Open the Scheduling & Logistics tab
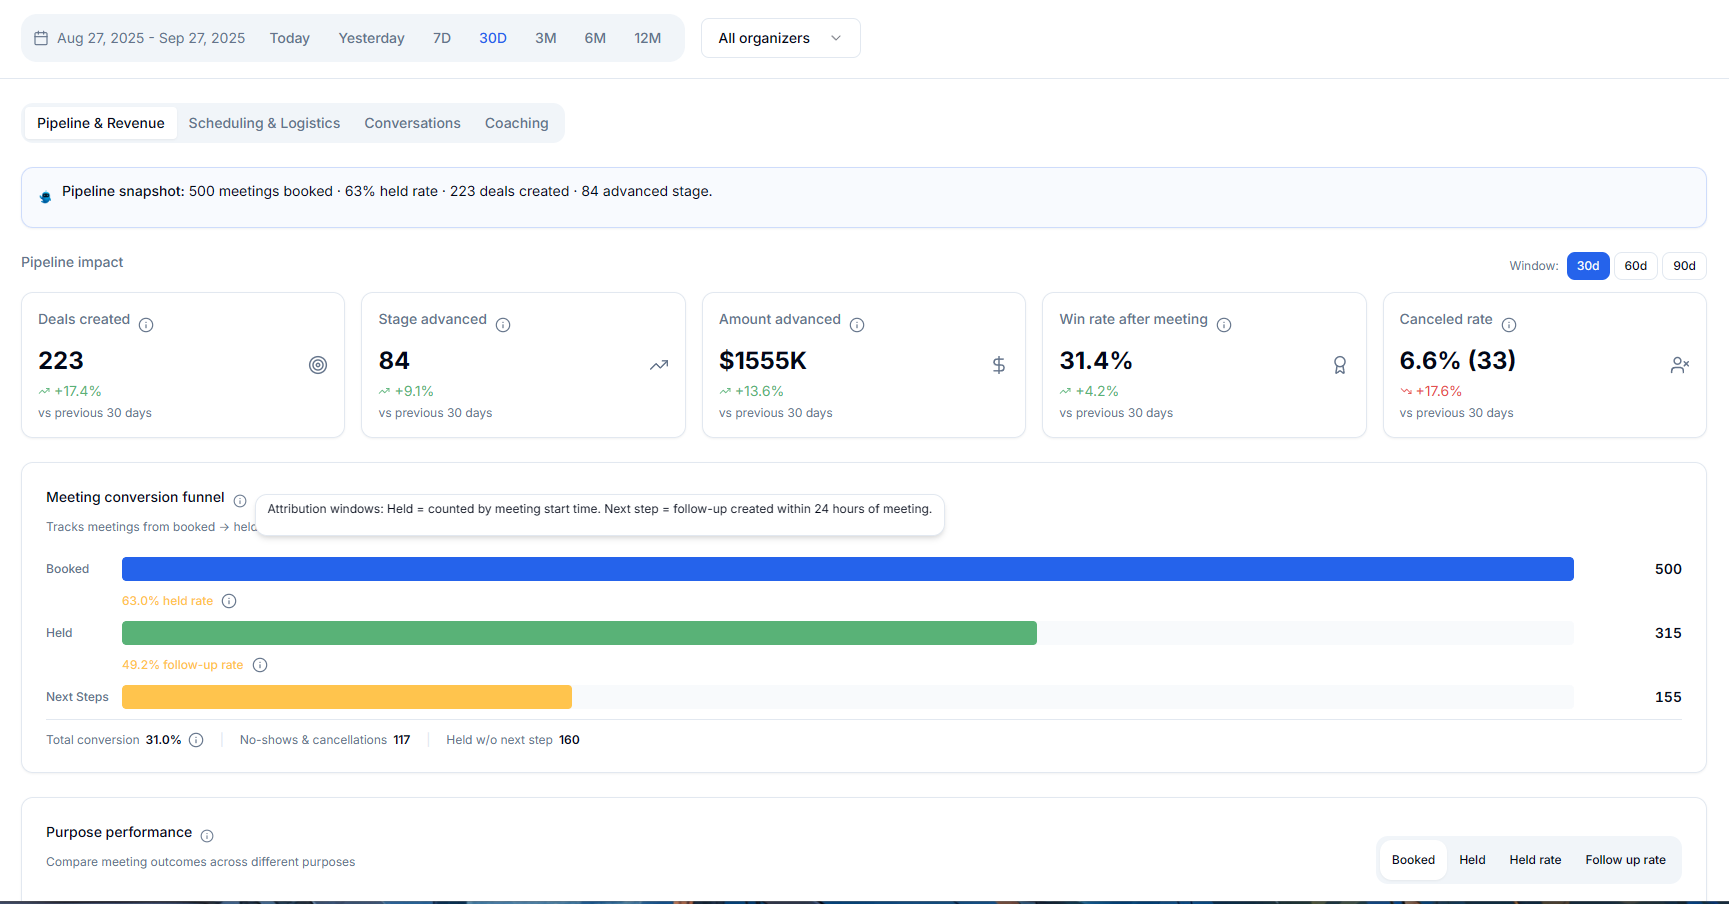Screen dimensions: 1729x904 (x=264, y=122)
